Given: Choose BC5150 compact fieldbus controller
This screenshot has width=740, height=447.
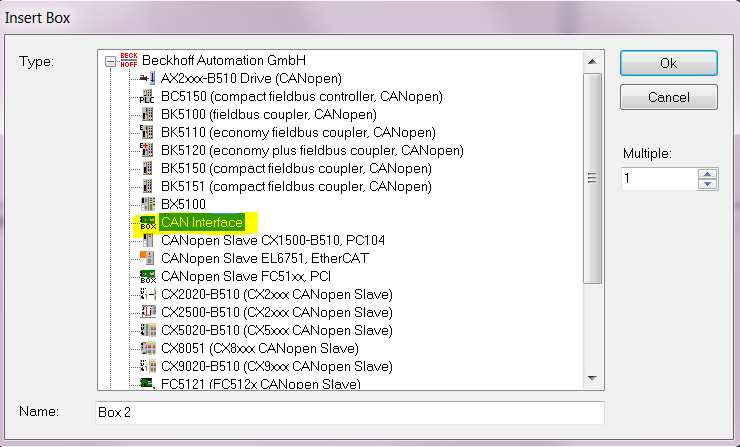Looking at the screenshot, I should 302,96.
